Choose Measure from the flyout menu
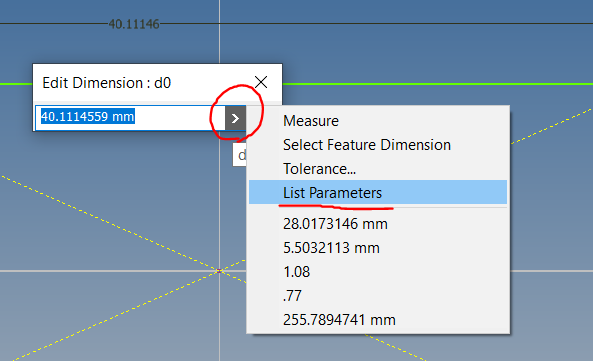Viewport: 593px width, 361px height. 377,121
